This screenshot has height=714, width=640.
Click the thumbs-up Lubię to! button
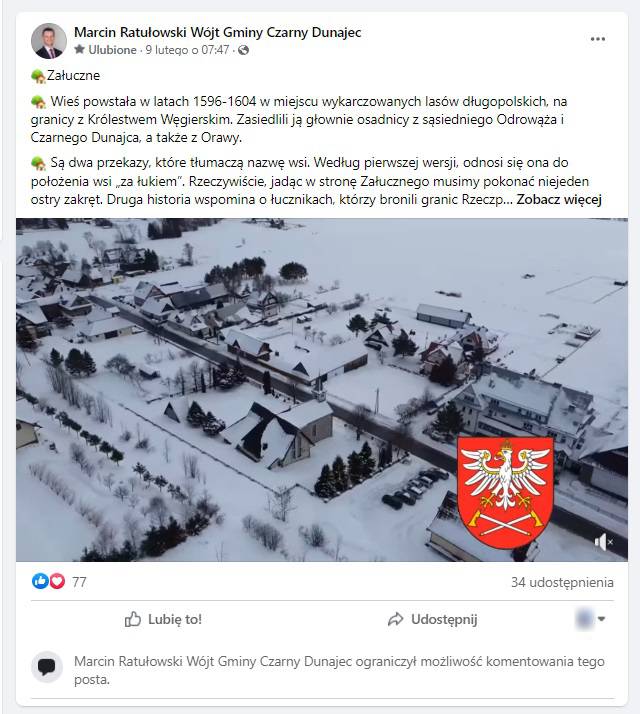coord(163,619)
